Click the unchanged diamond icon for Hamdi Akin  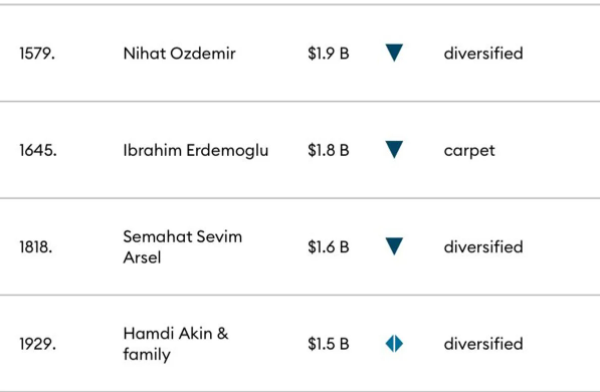pos(394,343)
